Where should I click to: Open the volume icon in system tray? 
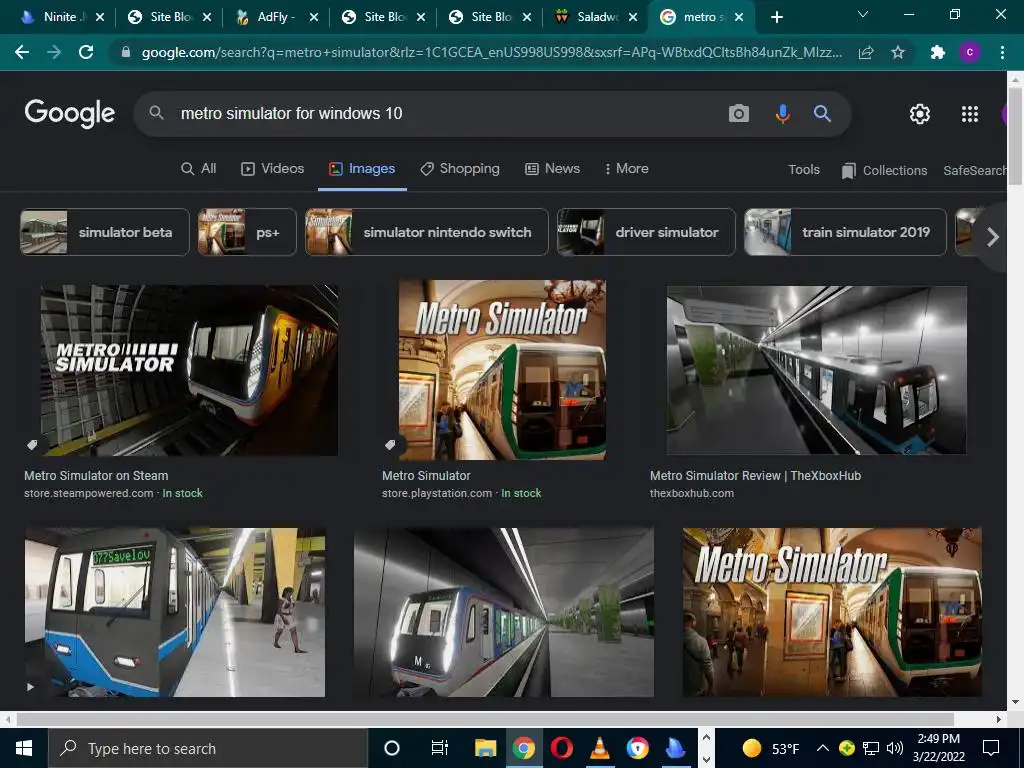895,748
